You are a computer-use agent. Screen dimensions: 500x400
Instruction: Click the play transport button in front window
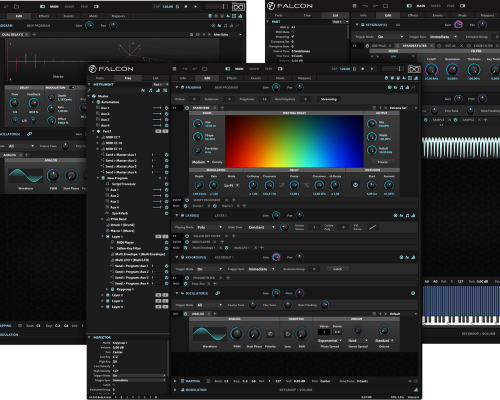[x=372, y=69]
